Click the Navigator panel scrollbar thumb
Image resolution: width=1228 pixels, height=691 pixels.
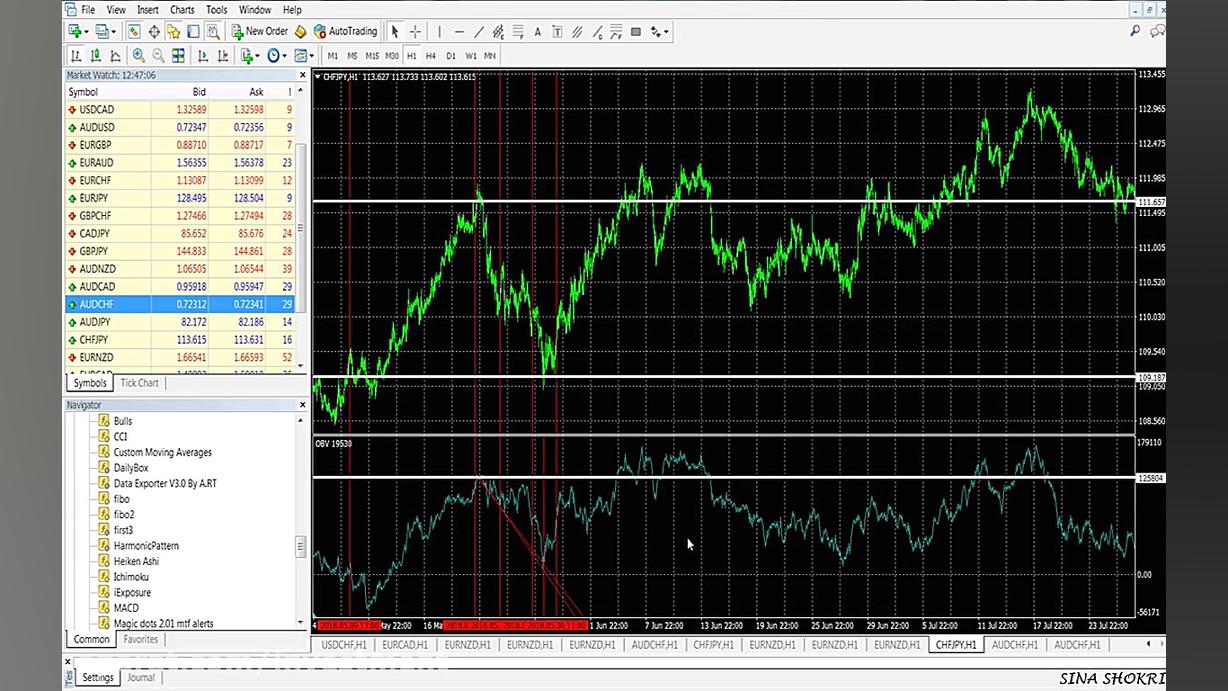[x=301, y=546]
